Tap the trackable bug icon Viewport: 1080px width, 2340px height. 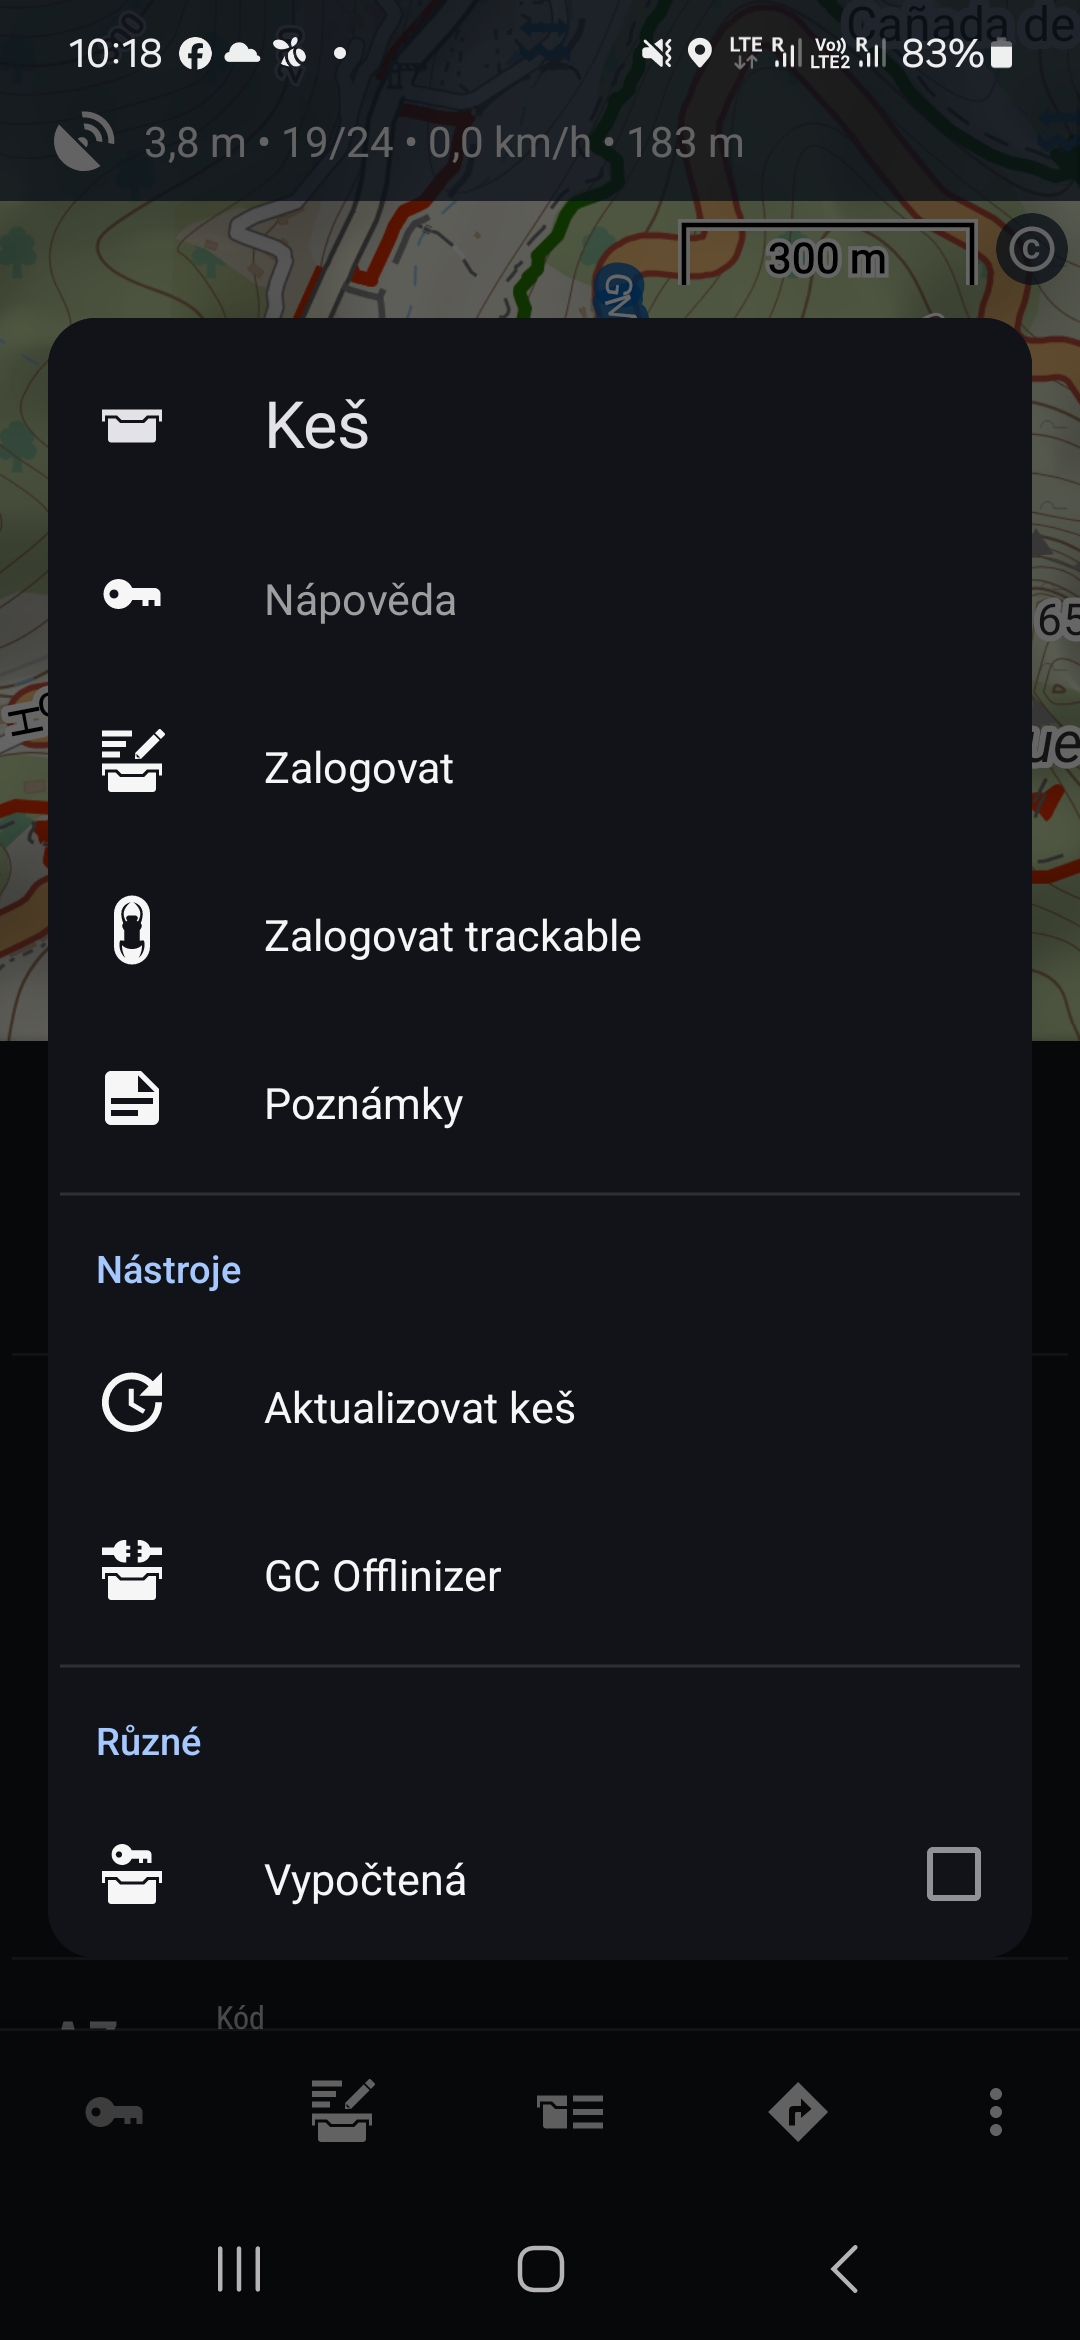tap(132, 930)
